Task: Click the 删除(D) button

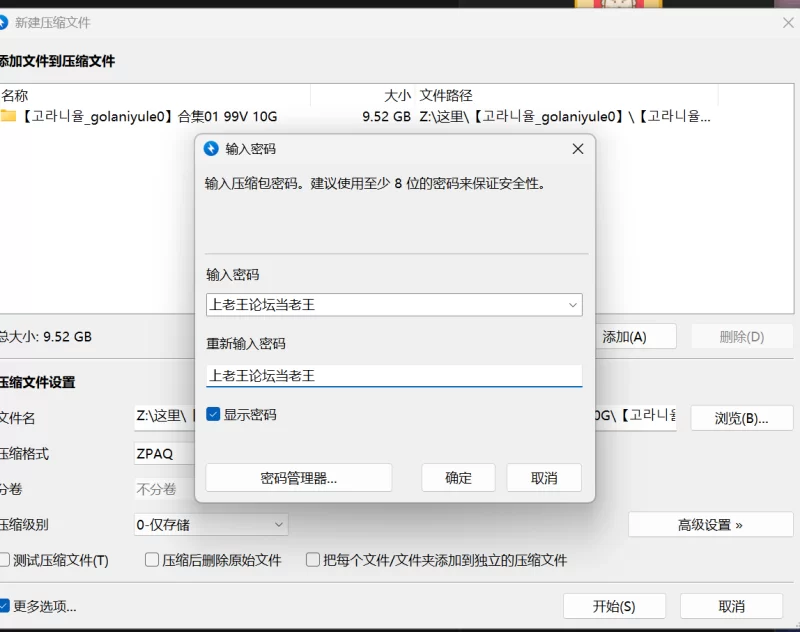Action: click(742, 337)
